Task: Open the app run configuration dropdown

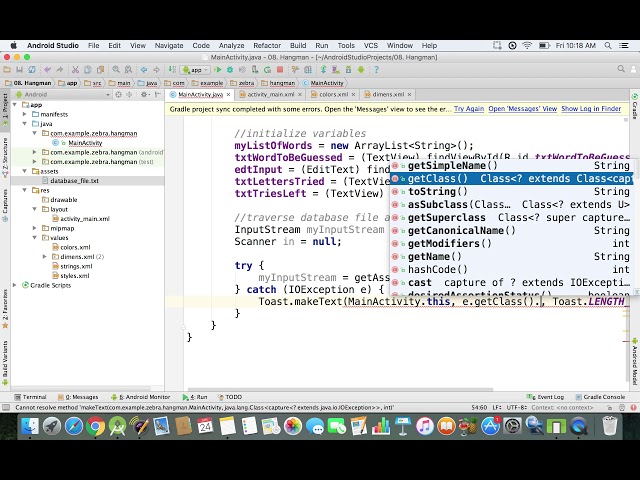Action: (x=196, y=70)
